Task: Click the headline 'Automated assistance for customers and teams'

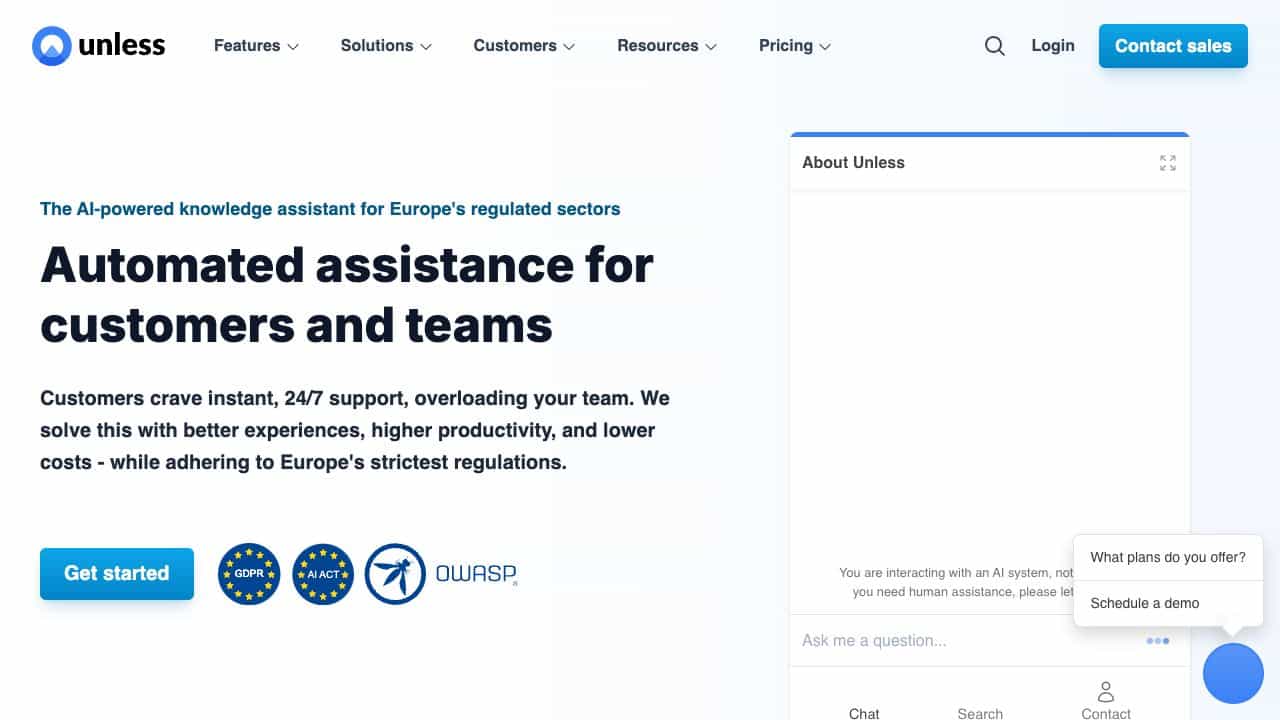Action: (x=347, y=295)
